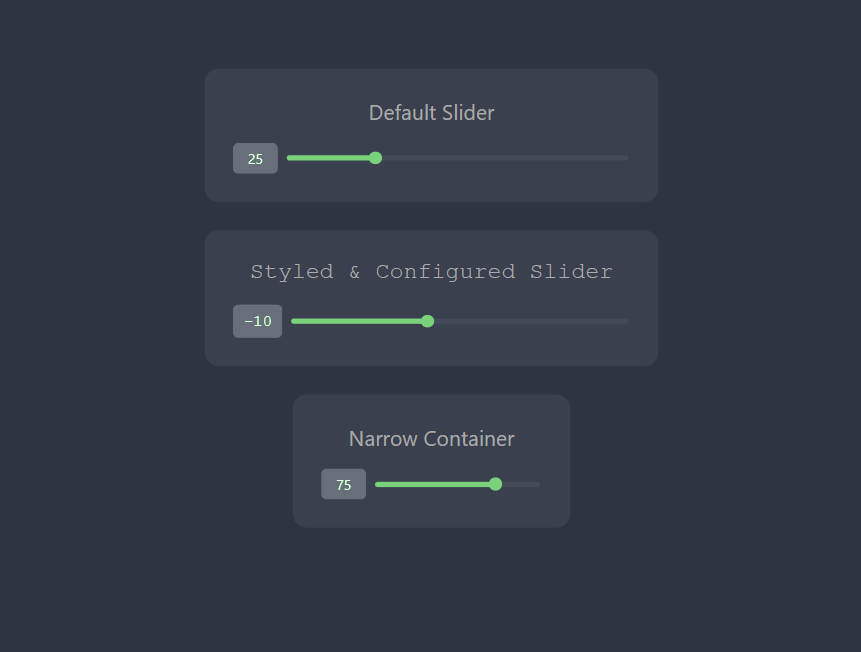Click the value badge showing -10
861x652 pixels.
(x=257, y=321)
